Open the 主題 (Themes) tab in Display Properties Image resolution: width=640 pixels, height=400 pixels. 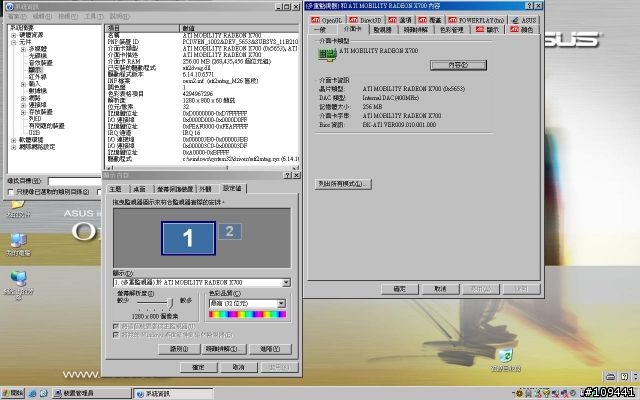coord(116,189)
